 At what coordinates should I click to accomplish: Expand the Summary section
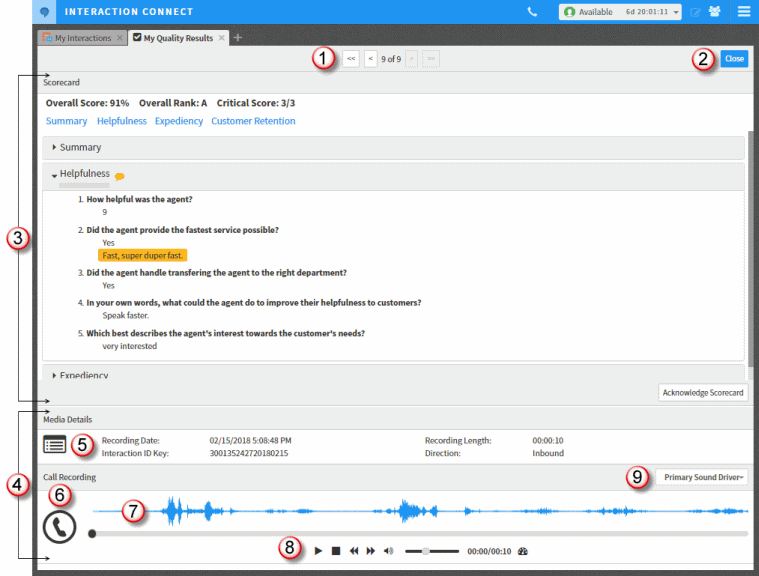coord(80,147)
